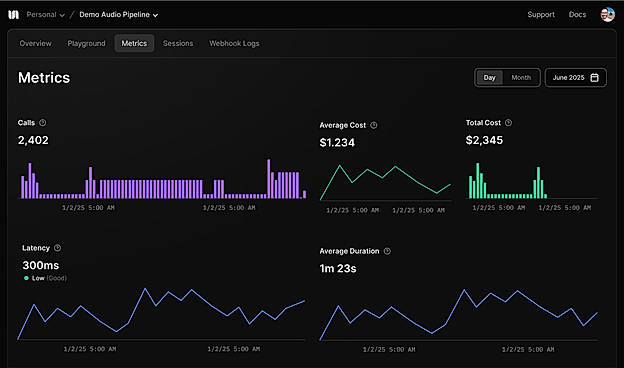Click the blue Latency line chart
Image resolution: width=624 pixels, height=368 pixels.
click(x=161, y=313)
